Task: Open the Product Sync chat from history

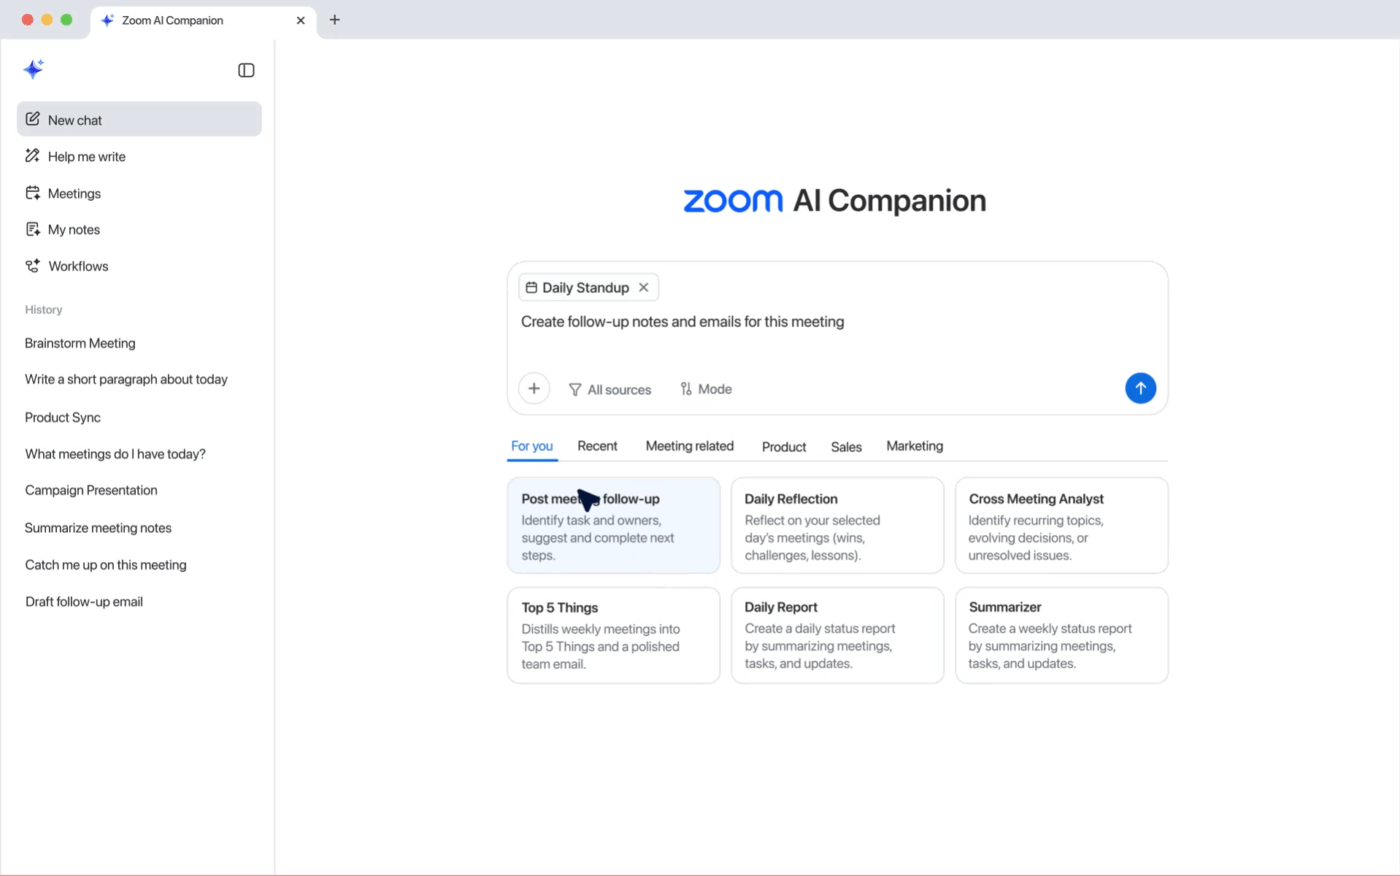Action: click(62, 417)
